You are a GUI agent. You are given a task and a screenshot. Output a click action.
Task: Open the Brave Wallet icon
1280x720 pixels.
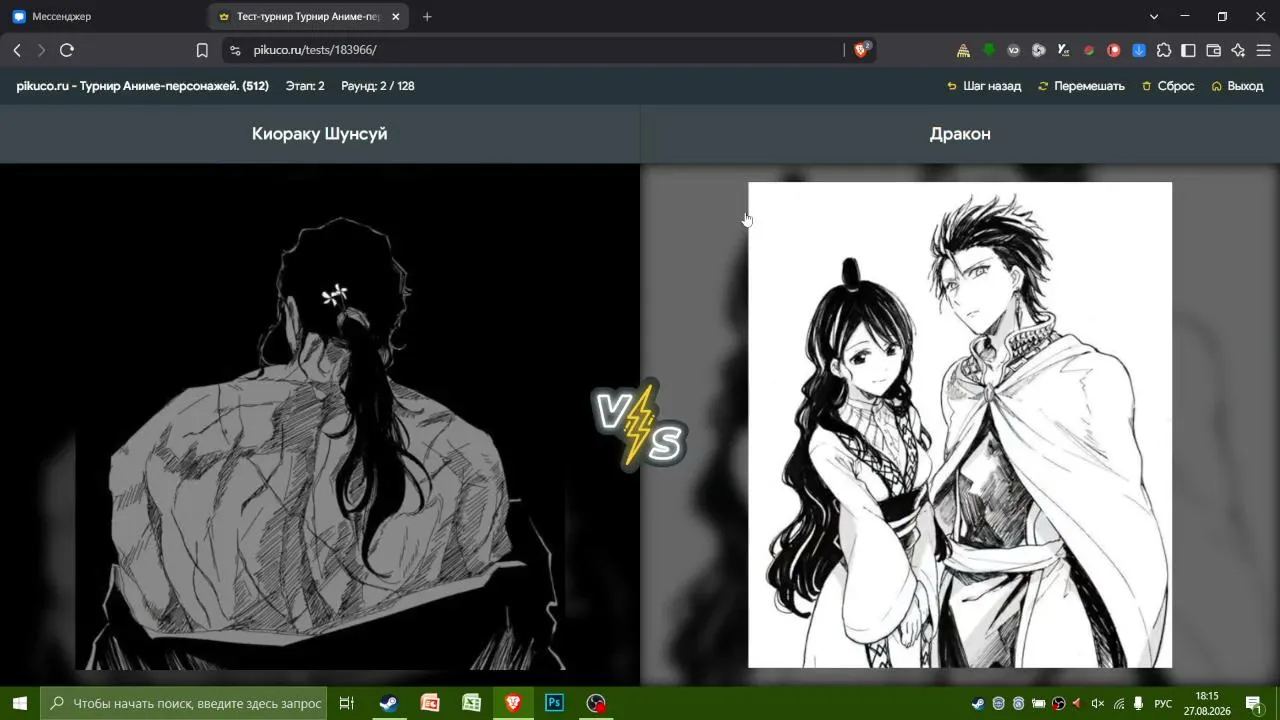1213,50
